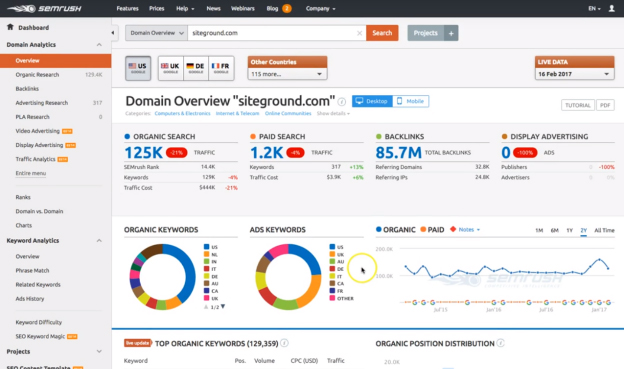
Task: Open Webinars in the top menu
Action: [242, 8]
